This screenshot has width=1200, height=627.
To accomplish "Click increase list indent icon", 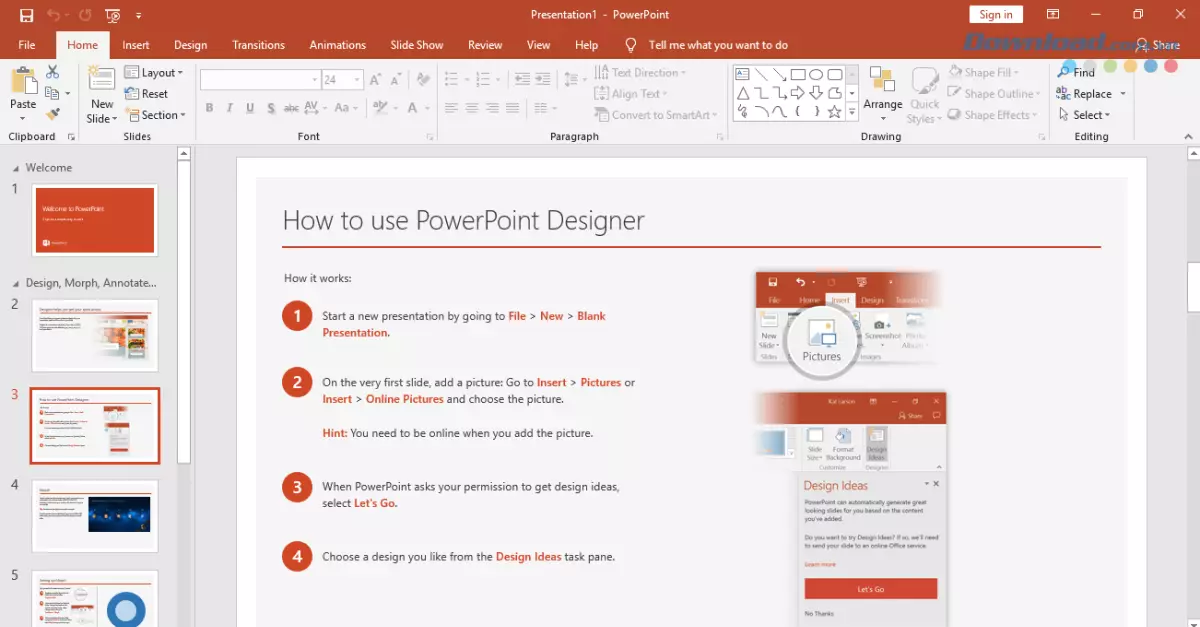I will [542, 79].
